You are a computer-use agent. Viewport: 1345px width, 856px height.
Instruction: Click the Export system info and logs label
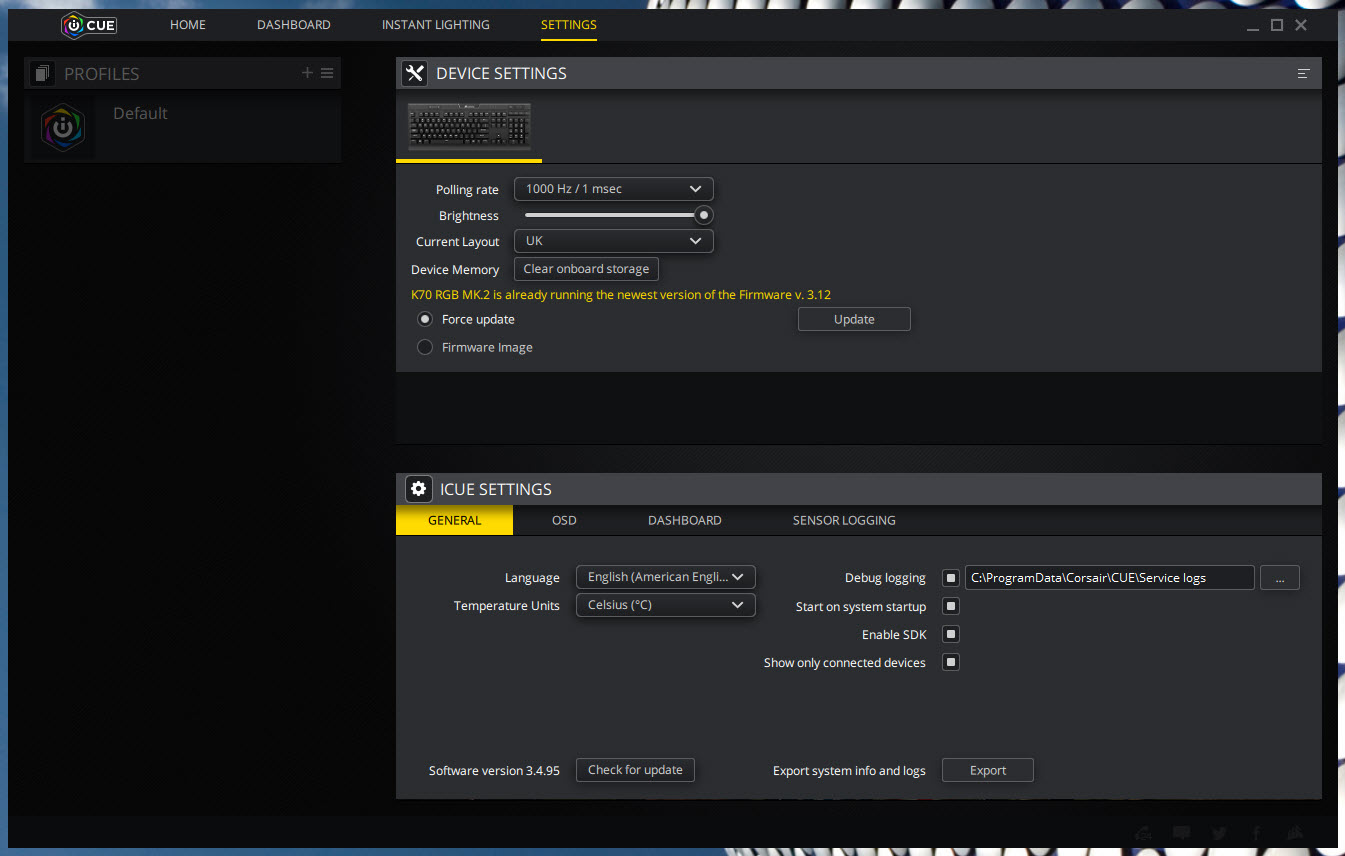849,771
